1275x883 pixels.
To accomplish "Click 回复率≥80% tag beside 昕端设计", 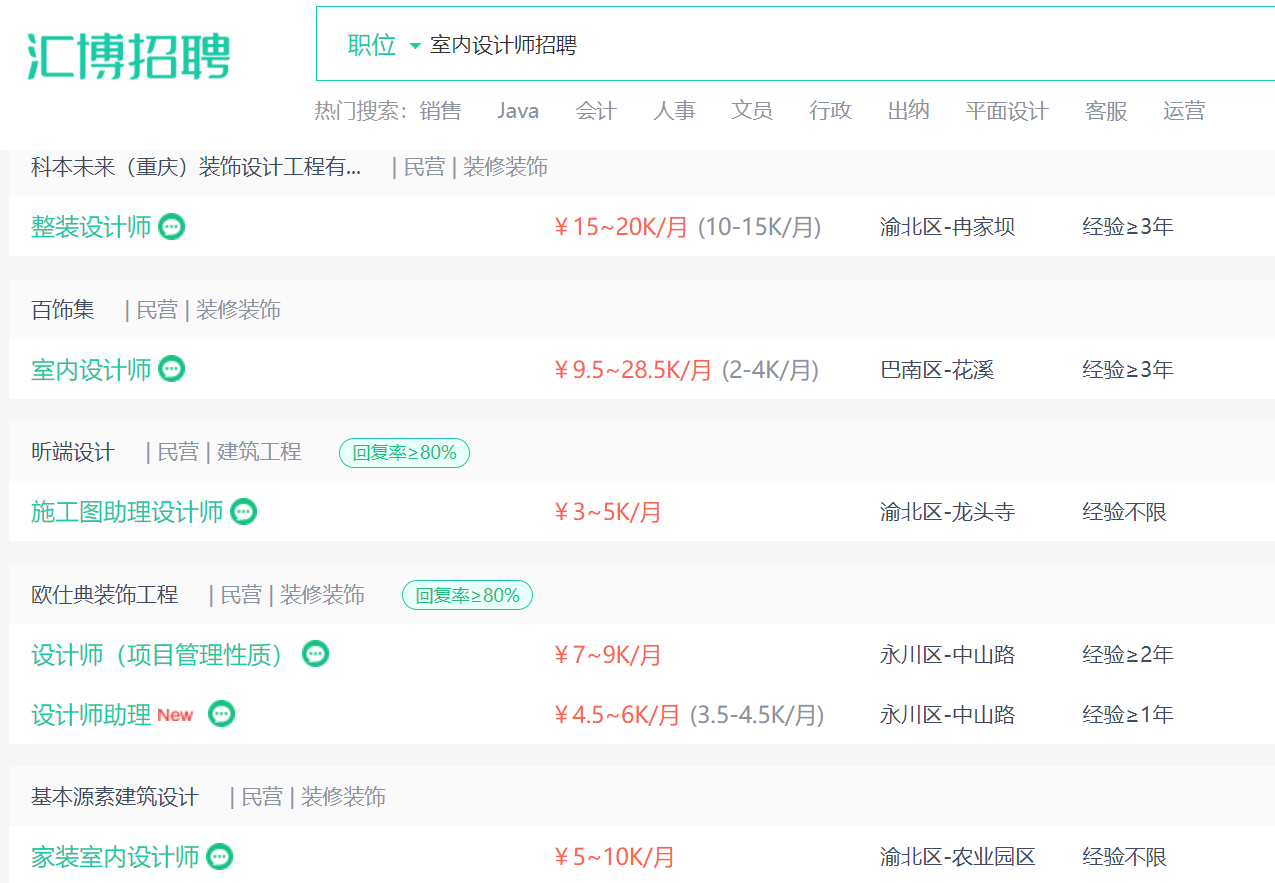I will click(x=404, y=453).
